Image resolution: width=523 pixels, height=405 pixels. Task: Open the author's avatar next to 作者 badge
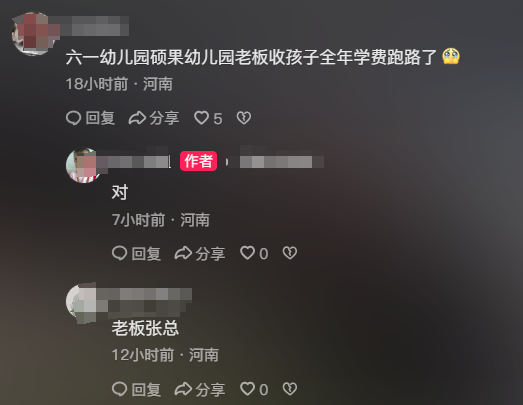[x=83, y=165]
